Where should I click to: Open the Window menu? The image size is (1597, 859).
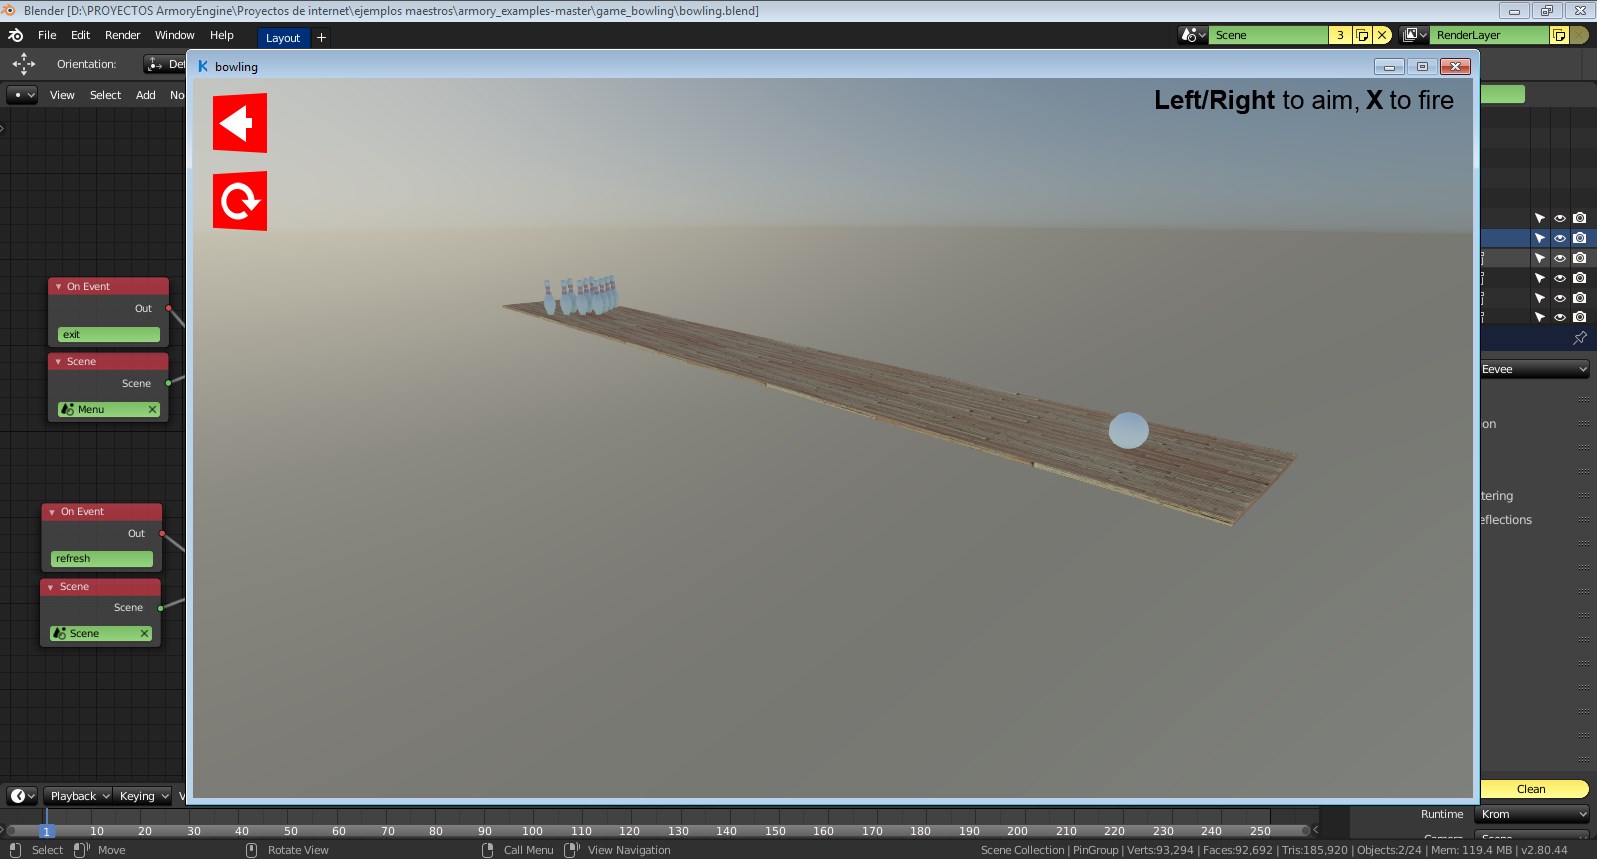[175, 35]
